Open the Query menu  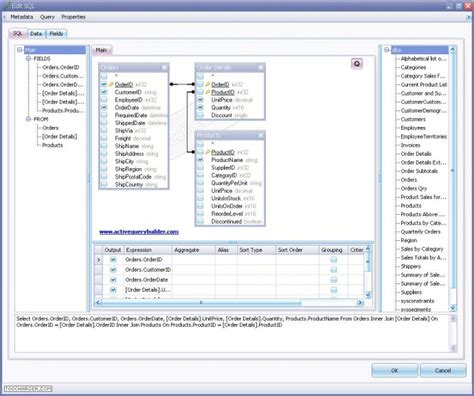pos(47,17)
